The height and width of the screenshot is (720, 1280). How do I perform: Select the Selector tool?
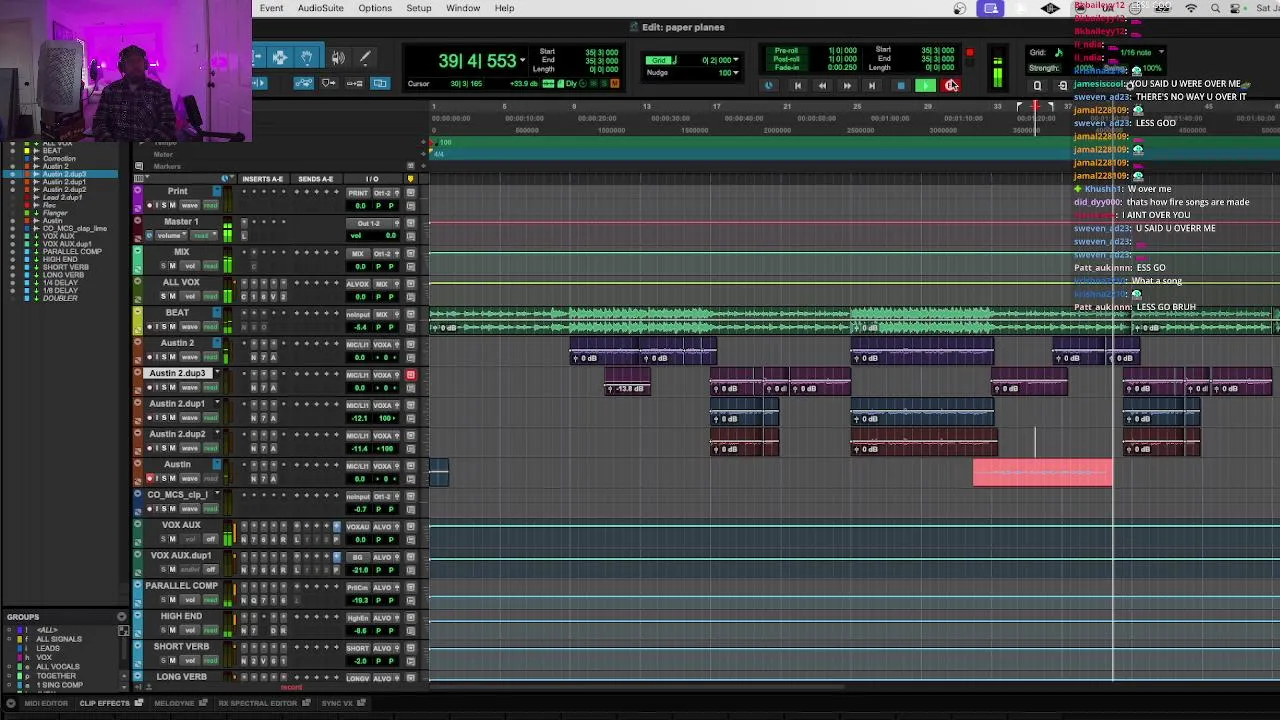pos(280,58)
